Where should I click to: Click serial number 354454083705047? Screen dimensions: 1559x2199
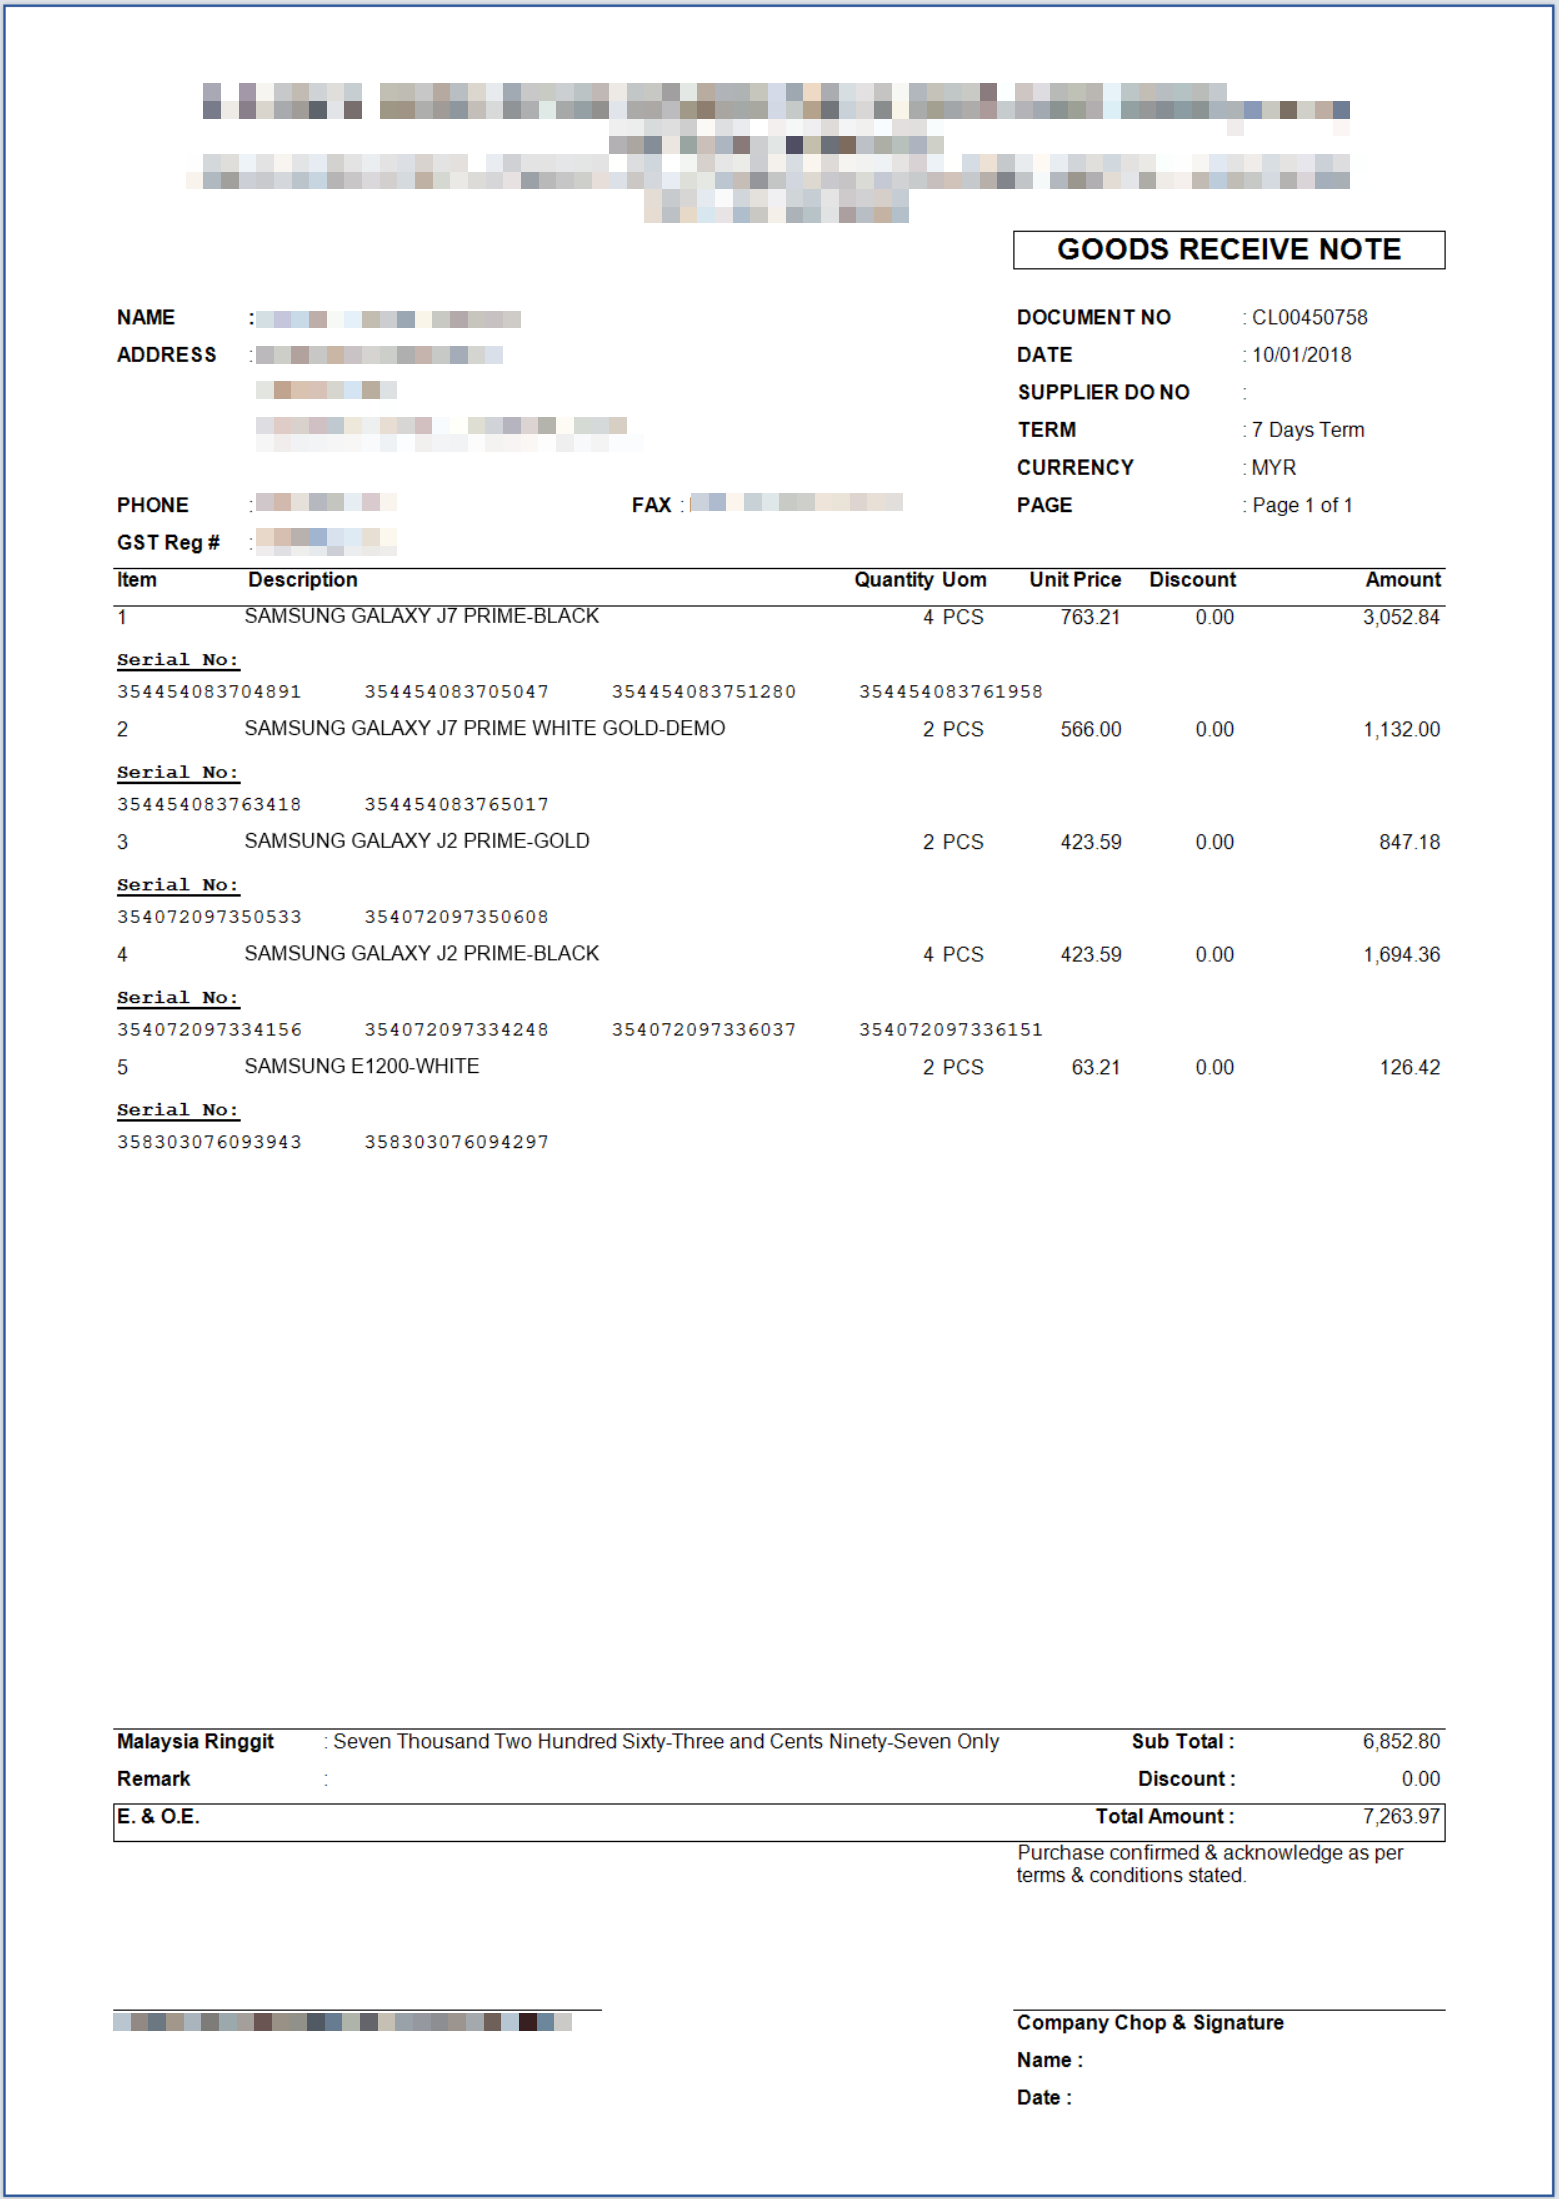coord(456,692)
